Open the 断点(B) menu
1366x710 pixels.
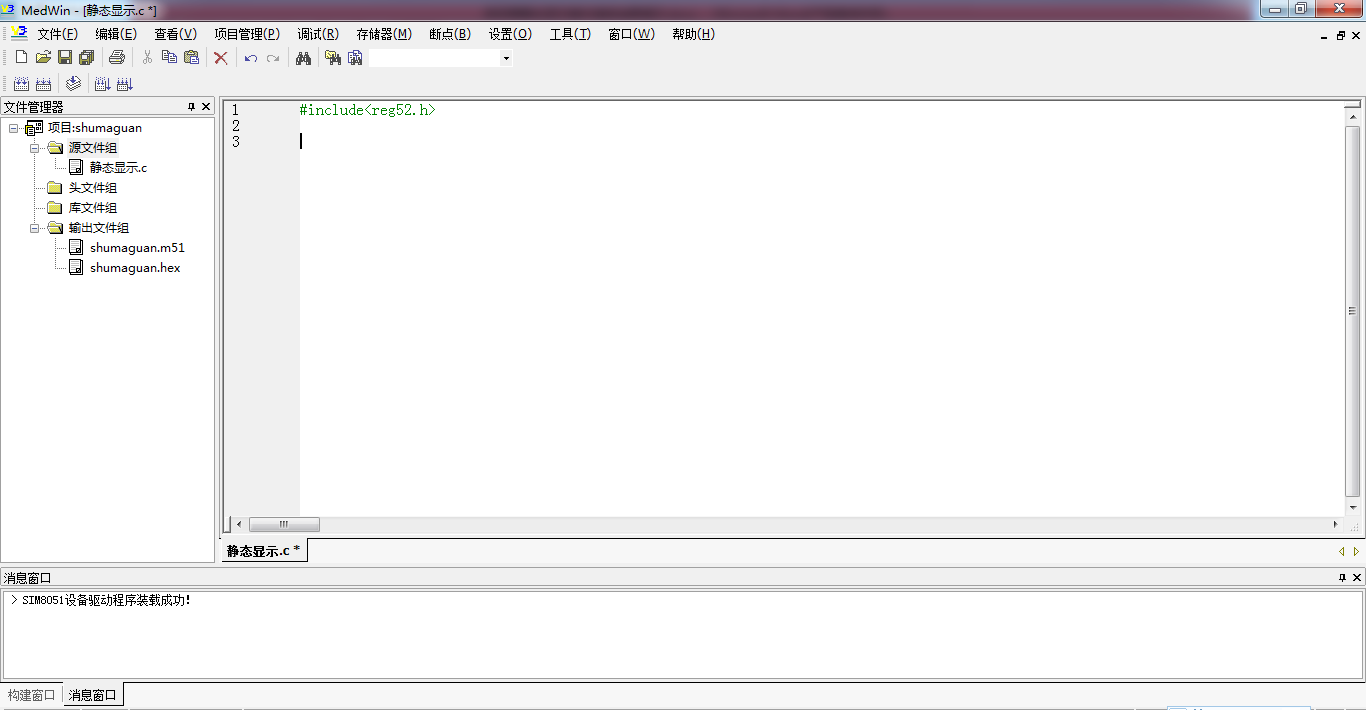pyautogui.click(x=450, y=34)
